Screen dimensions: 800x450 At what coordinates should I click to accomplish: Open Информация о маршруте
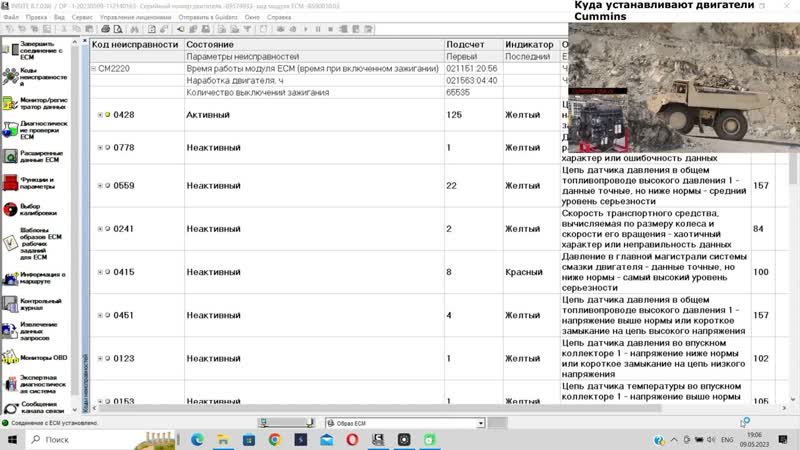[x=35, y=278]
